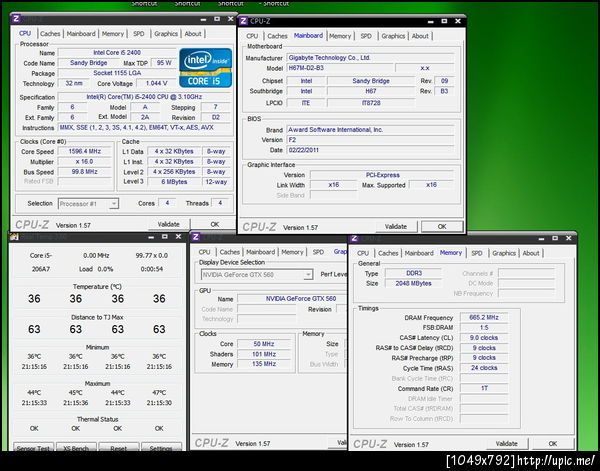Click the DRAM Frequency value '665.2 MHz'
Screen dimensions: 600x471
(x=484, y=318)
